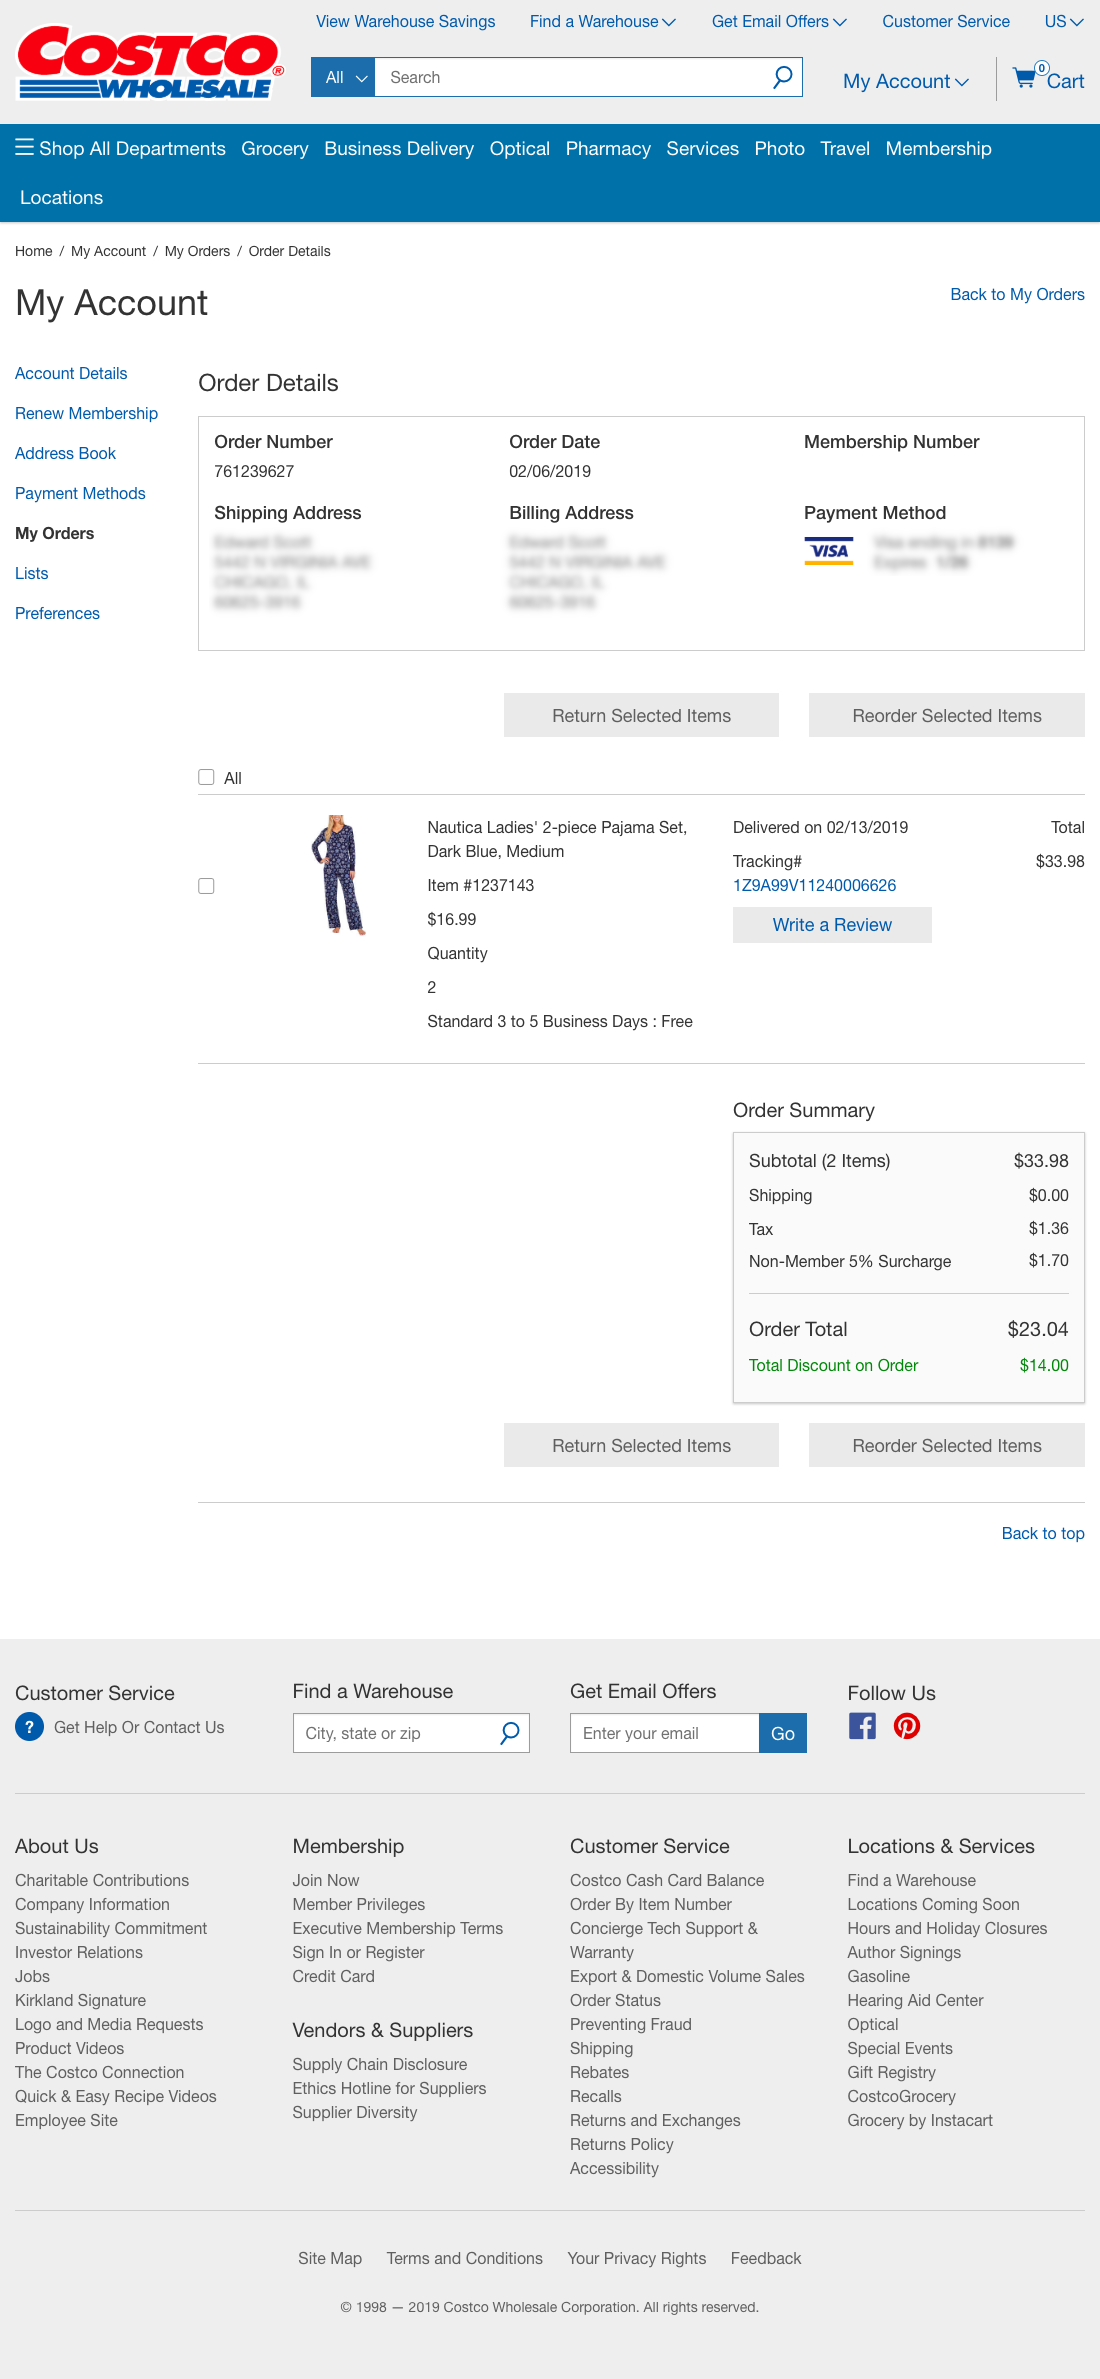The width and height of the screenshot is (1100, 2379).
Task: Click the search magnifier icon in header
Action: 783,77
